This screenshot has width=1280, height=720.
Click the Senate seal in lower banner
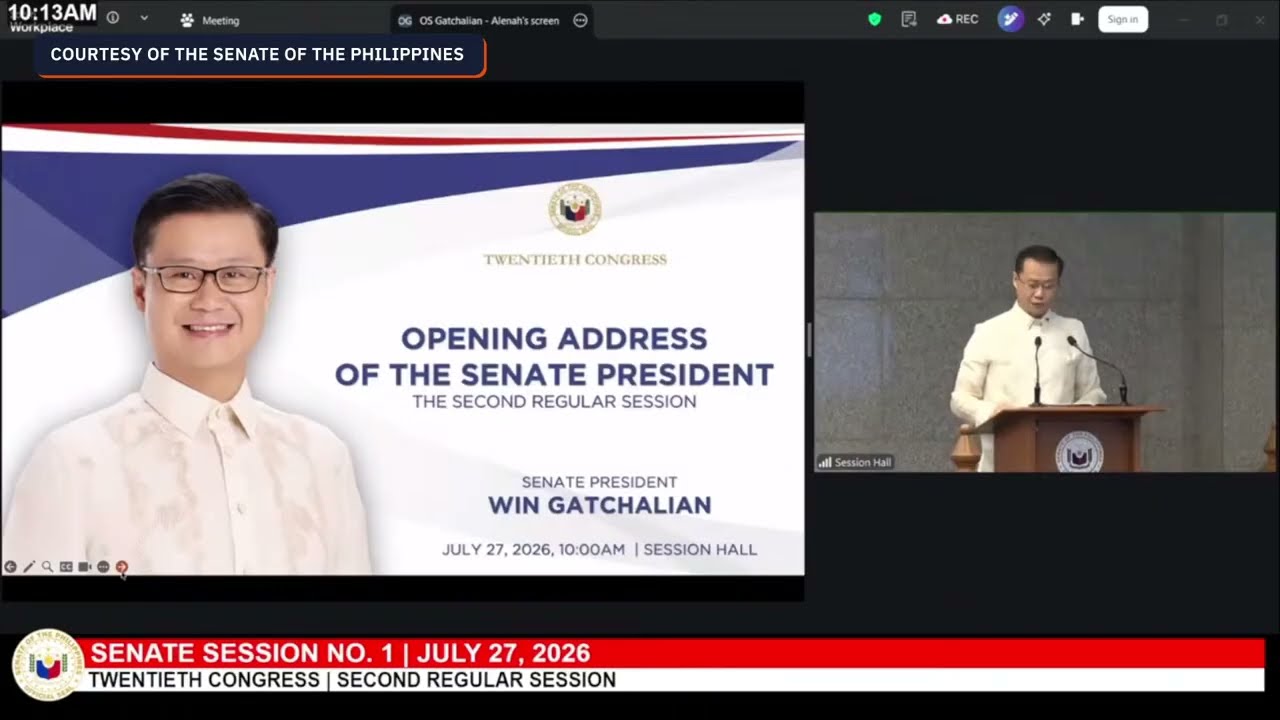point(47,665)
